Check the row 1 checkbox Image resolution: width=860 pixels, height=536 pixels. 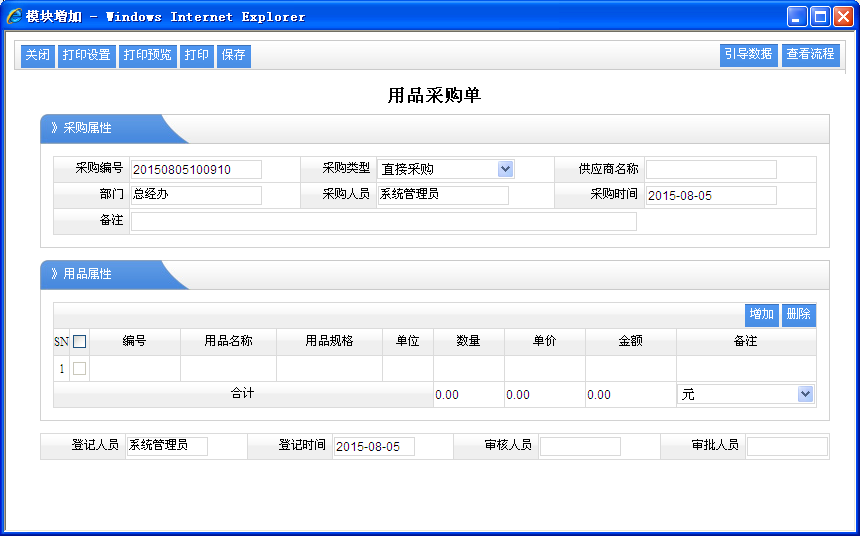coord(80,369)
